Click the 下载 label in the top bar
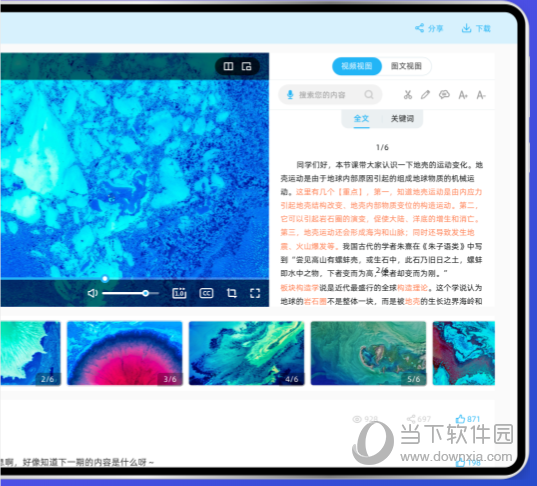The width and height of the screenshot is (537, 486). [483, 28]
